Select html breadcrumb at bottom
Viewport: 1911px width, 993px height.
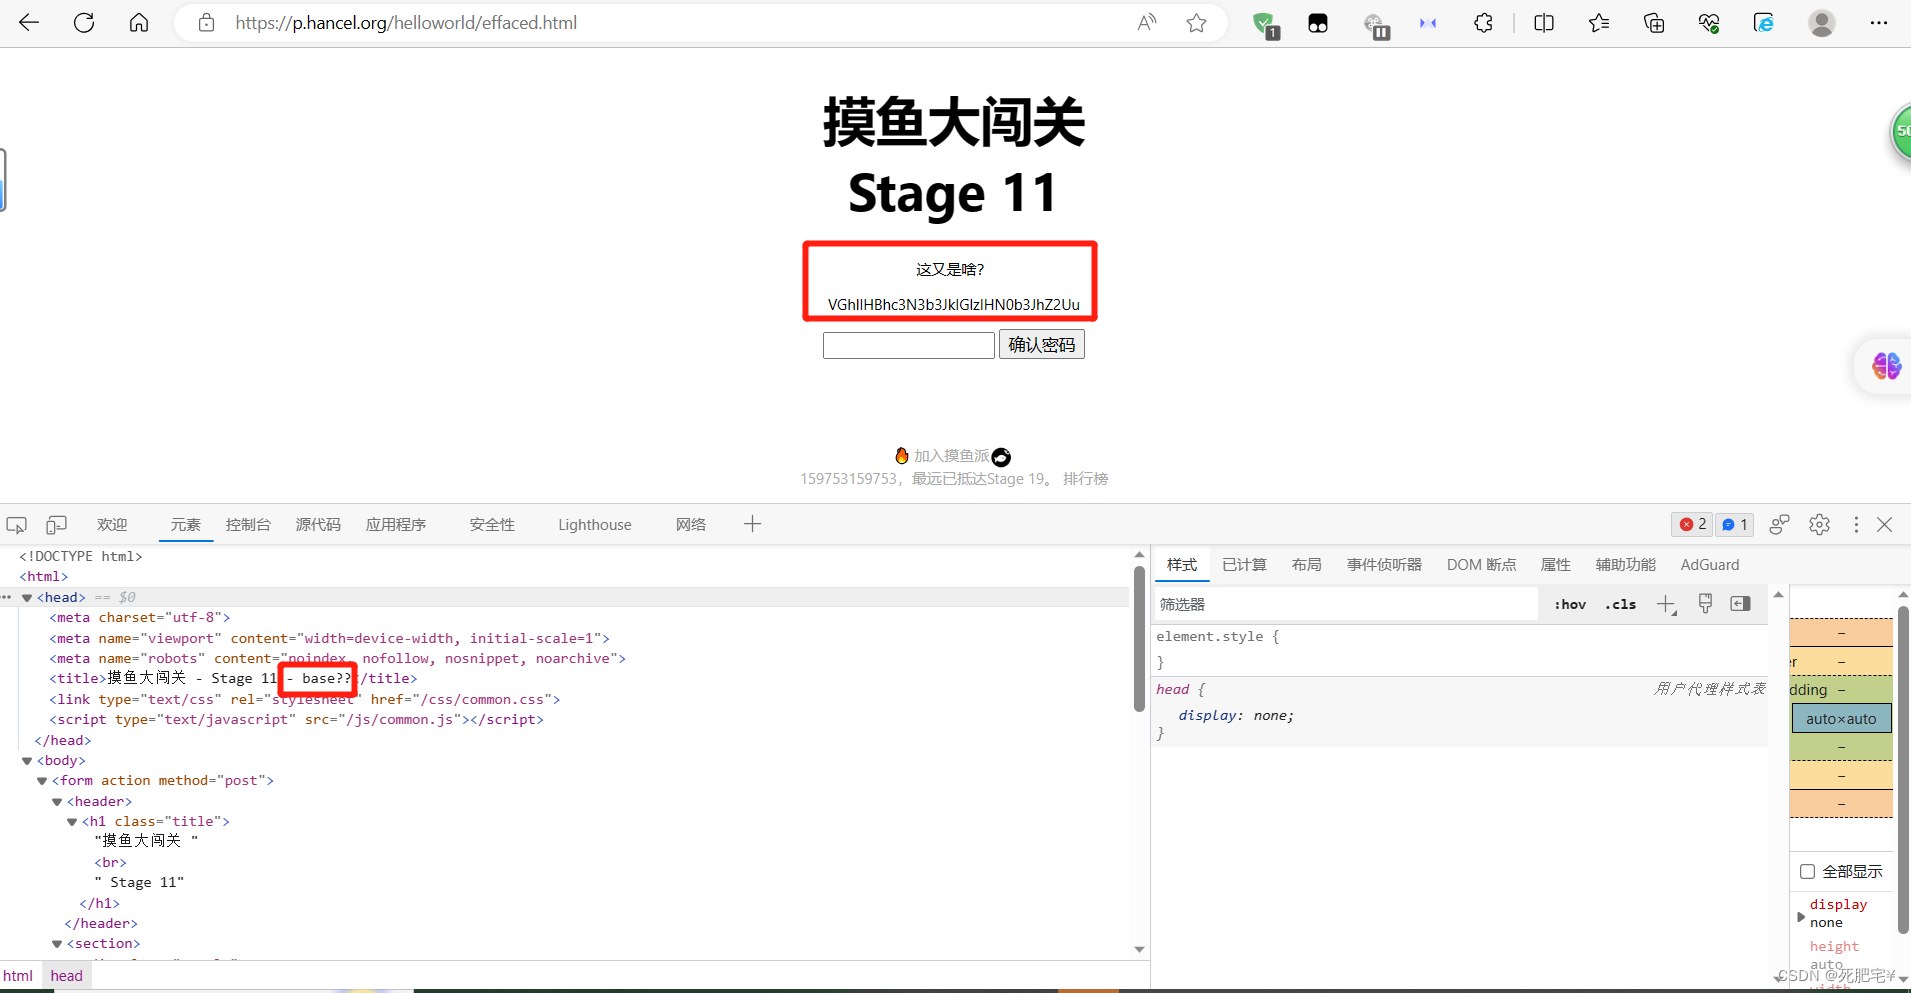pyautogui.click(x=18, y=976)
